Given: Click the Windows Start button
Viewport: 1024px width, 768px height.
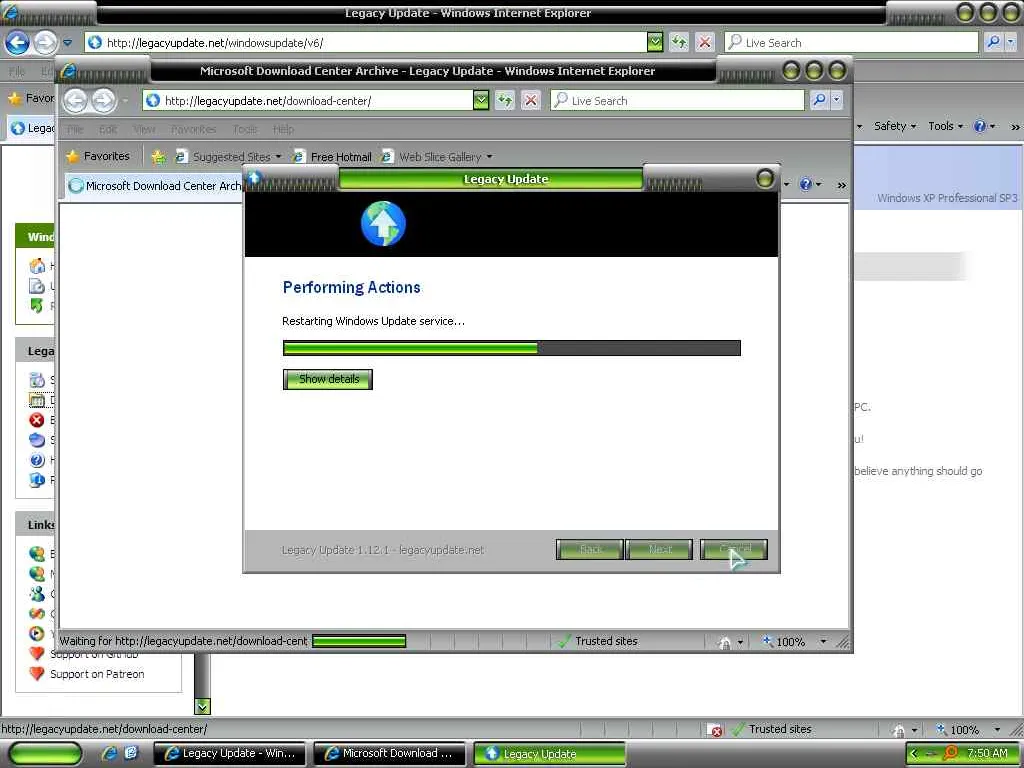Looking at the screenshot, I should (44, 754).
